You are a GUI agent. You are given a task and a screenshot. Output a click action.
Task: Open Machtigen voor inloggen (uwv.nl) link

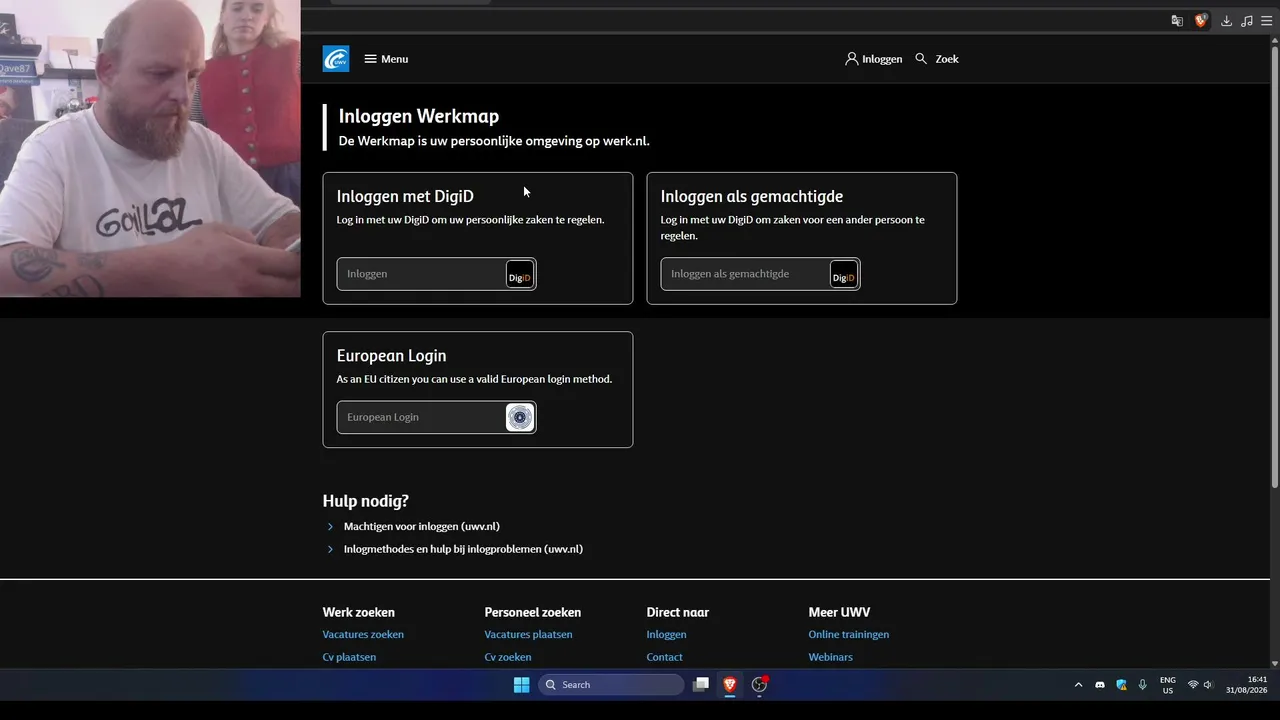(422, 526)
